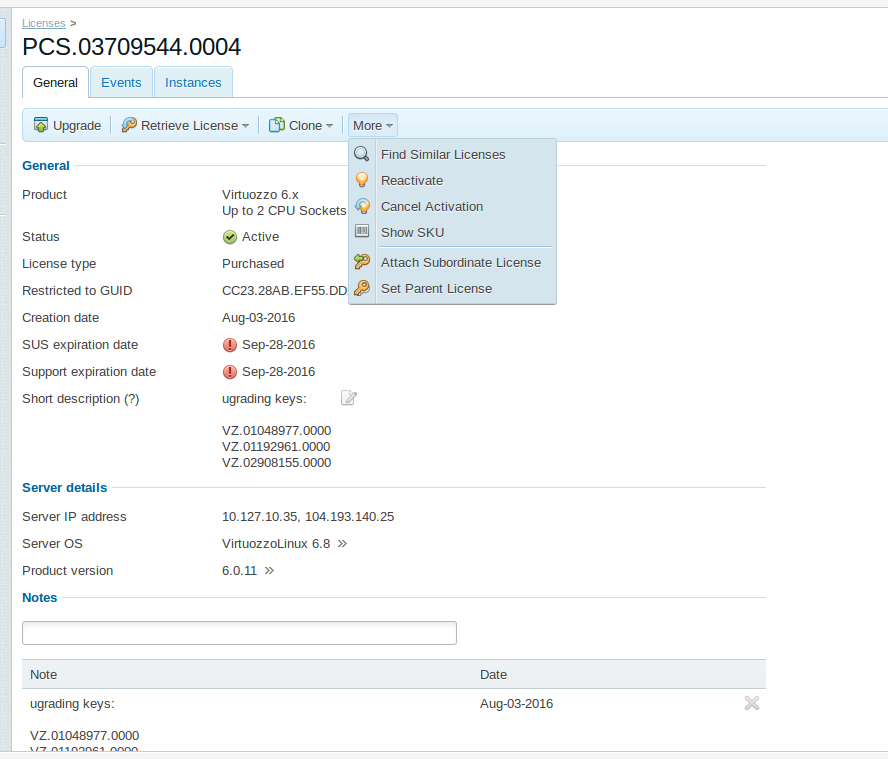
Task: Open the Instances tab
Action: 193,83
